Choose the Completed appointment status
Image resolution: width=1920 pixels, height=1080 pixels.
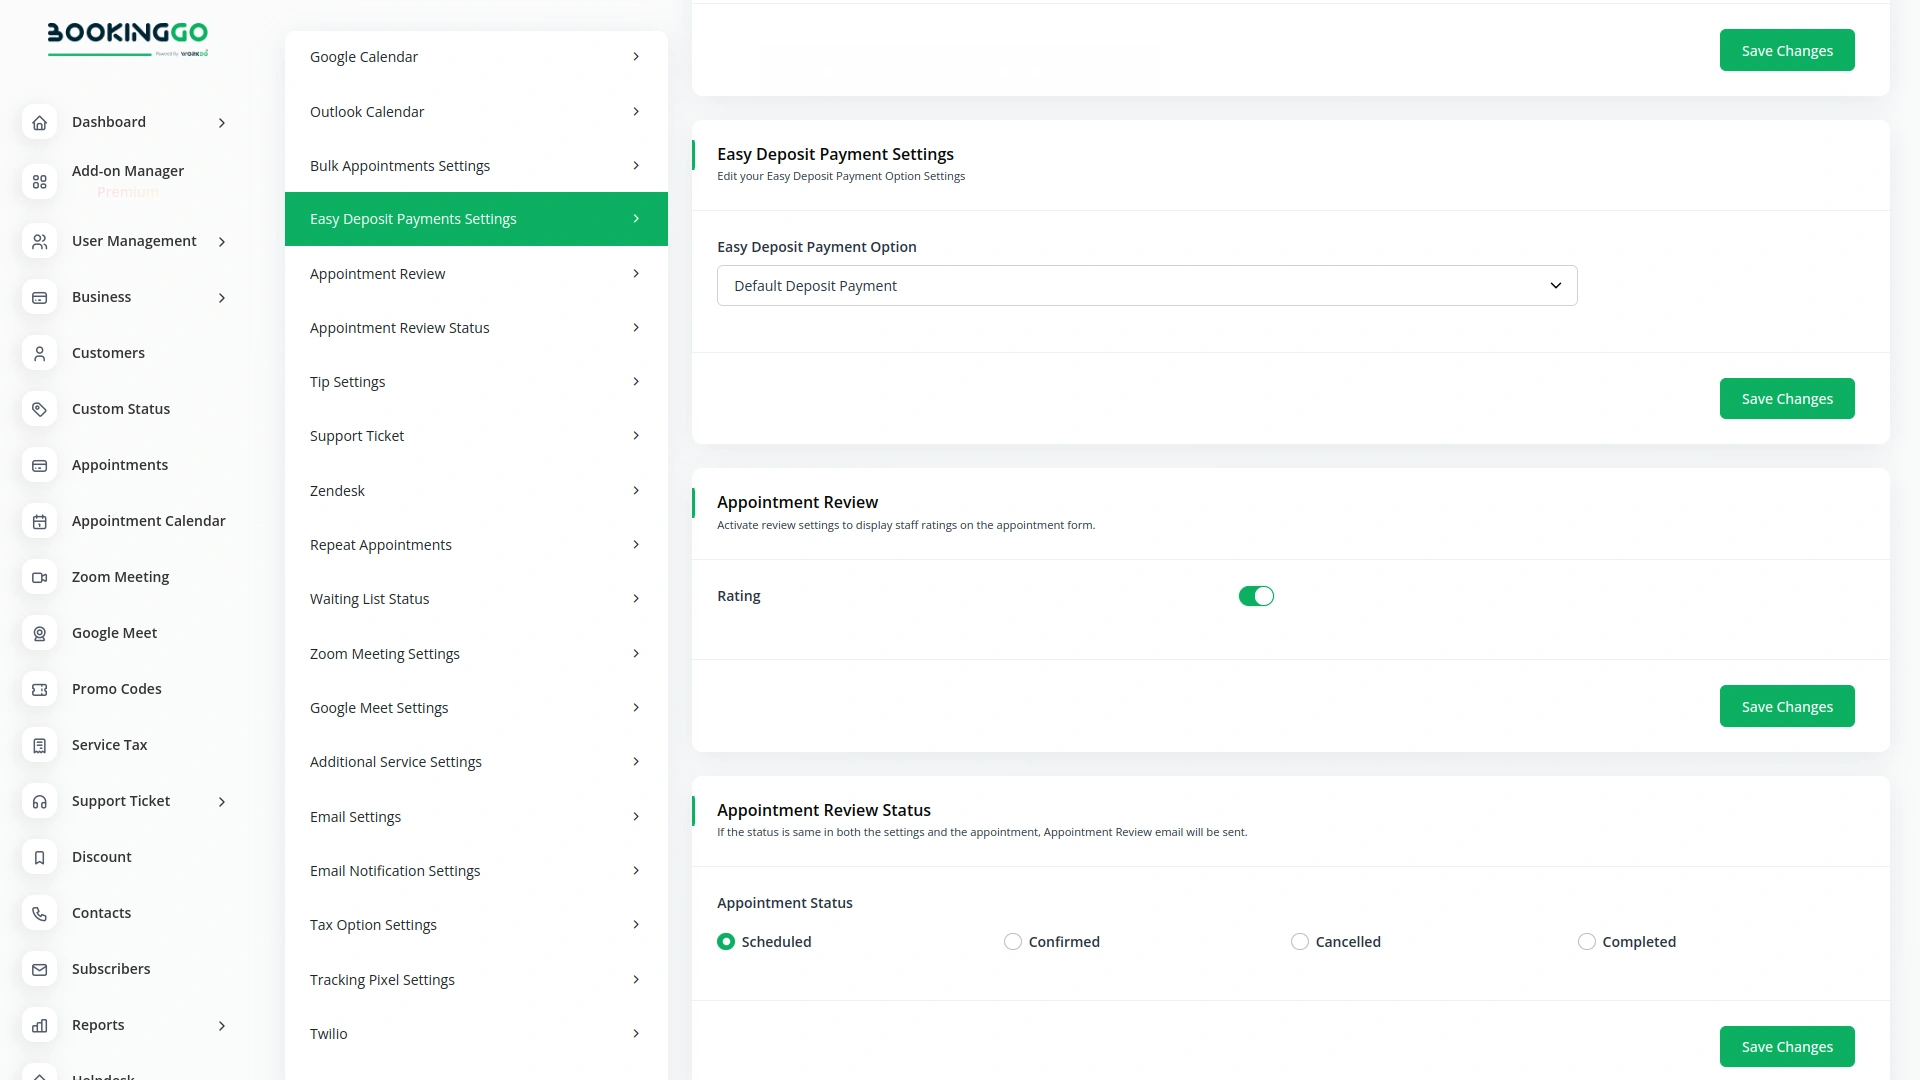[1586, 941]
